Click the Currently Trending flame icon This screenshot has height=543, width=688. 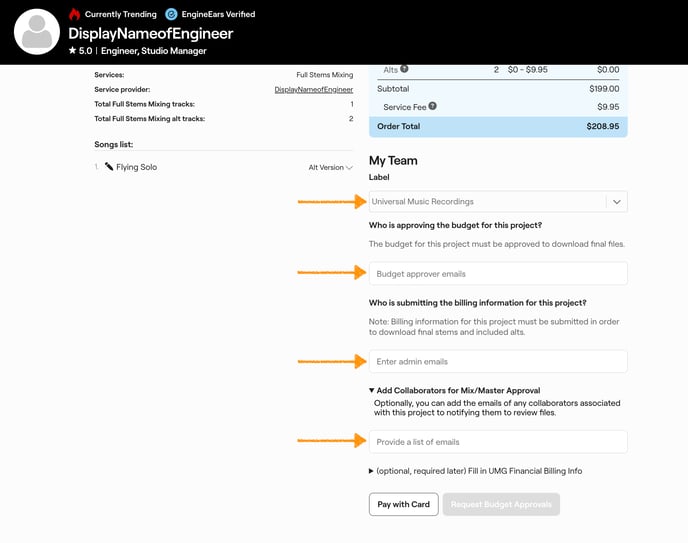[75, 14]
